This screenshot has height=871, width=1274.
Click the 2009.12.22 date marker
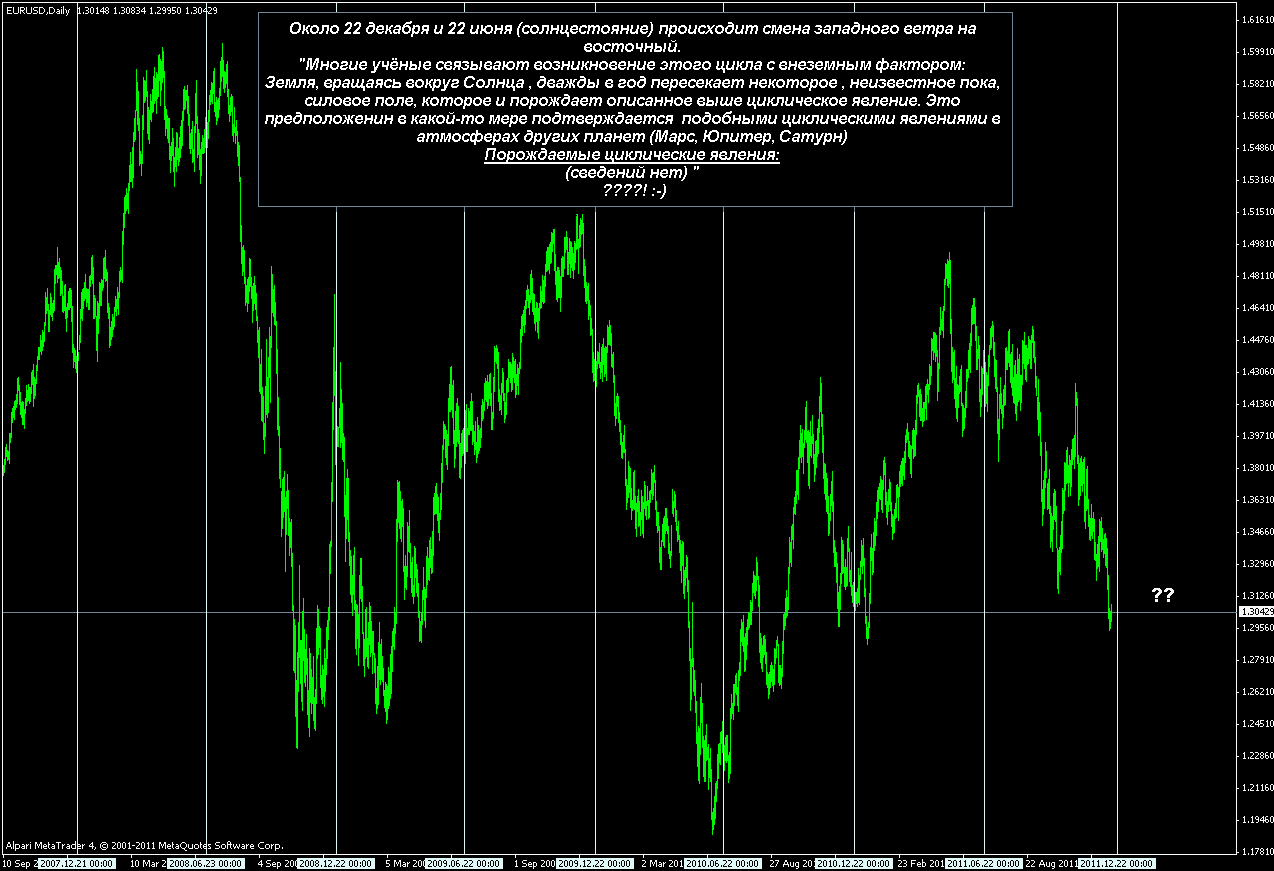pos(595,863)
